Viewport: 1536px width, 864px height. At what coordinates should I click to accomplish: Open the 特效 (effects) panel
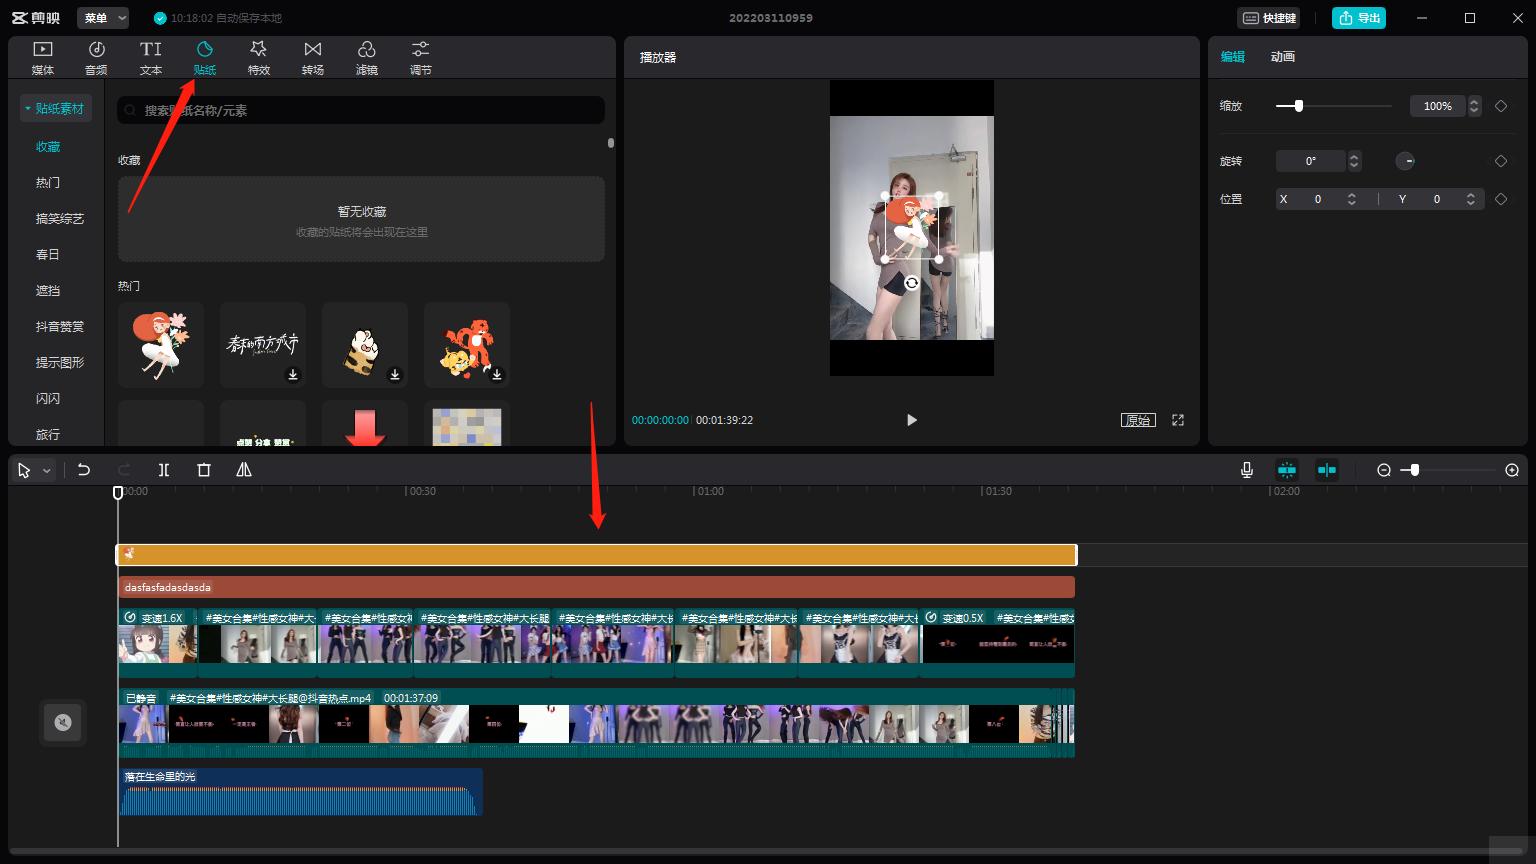(258, 57)
